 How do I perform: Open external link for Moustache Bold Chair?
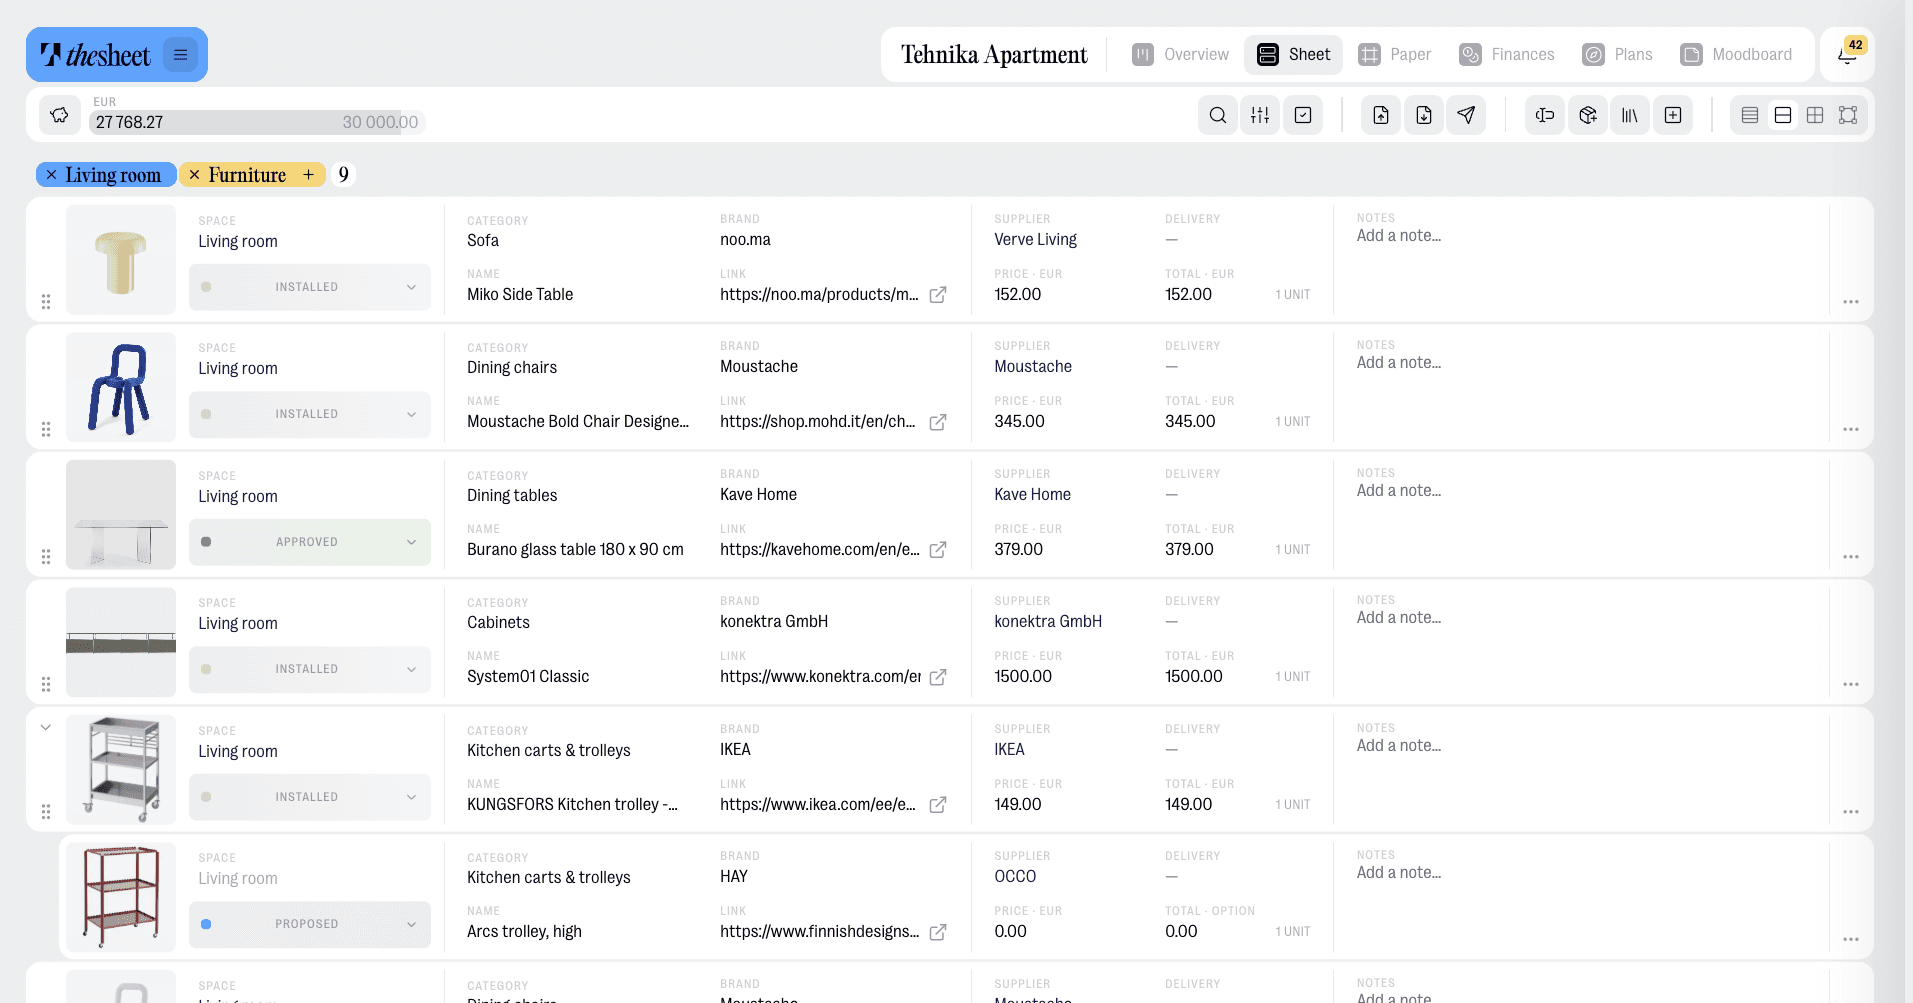click(x=938, y=422)
